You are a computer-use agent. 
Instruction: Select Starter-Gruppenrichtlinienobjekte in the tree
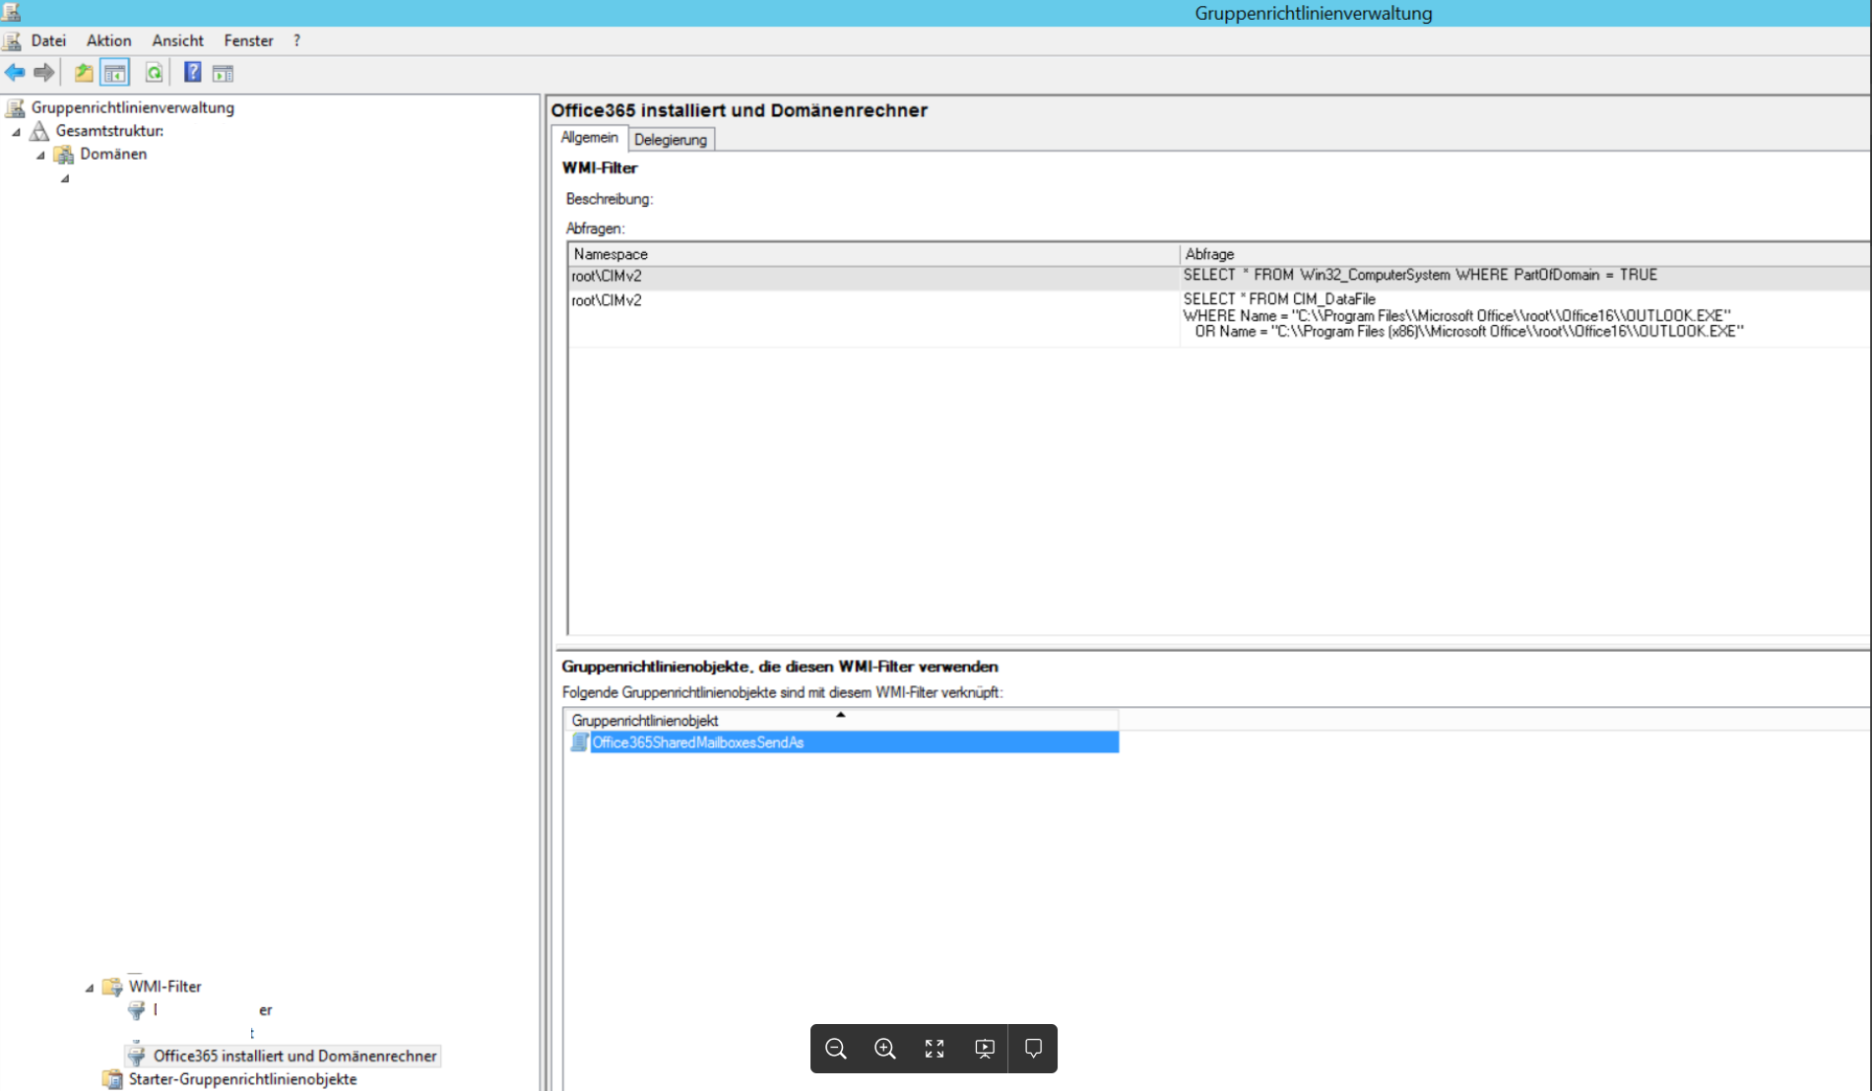tap(242, 1079)
